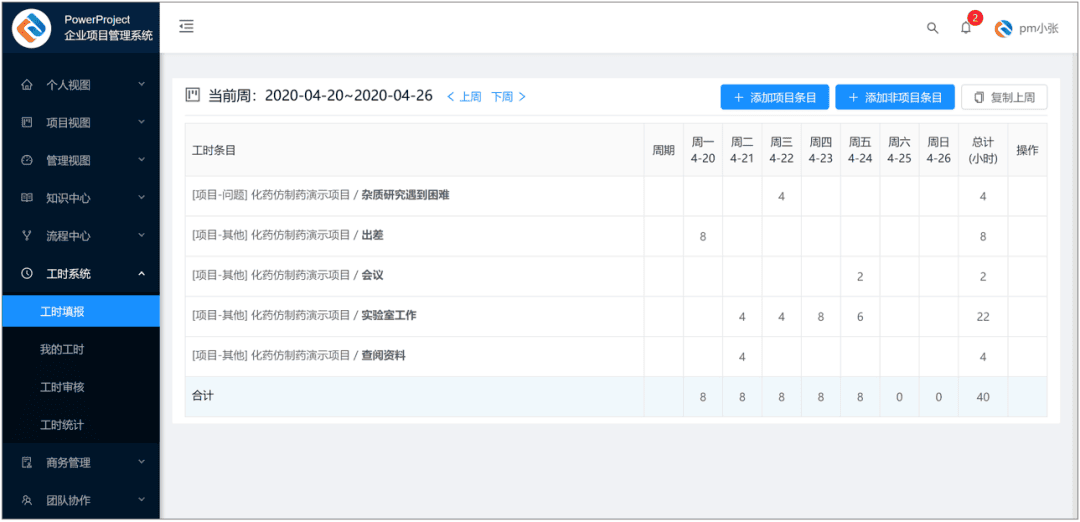Click the 周六 4-25 column header

[x=899, y=150]
